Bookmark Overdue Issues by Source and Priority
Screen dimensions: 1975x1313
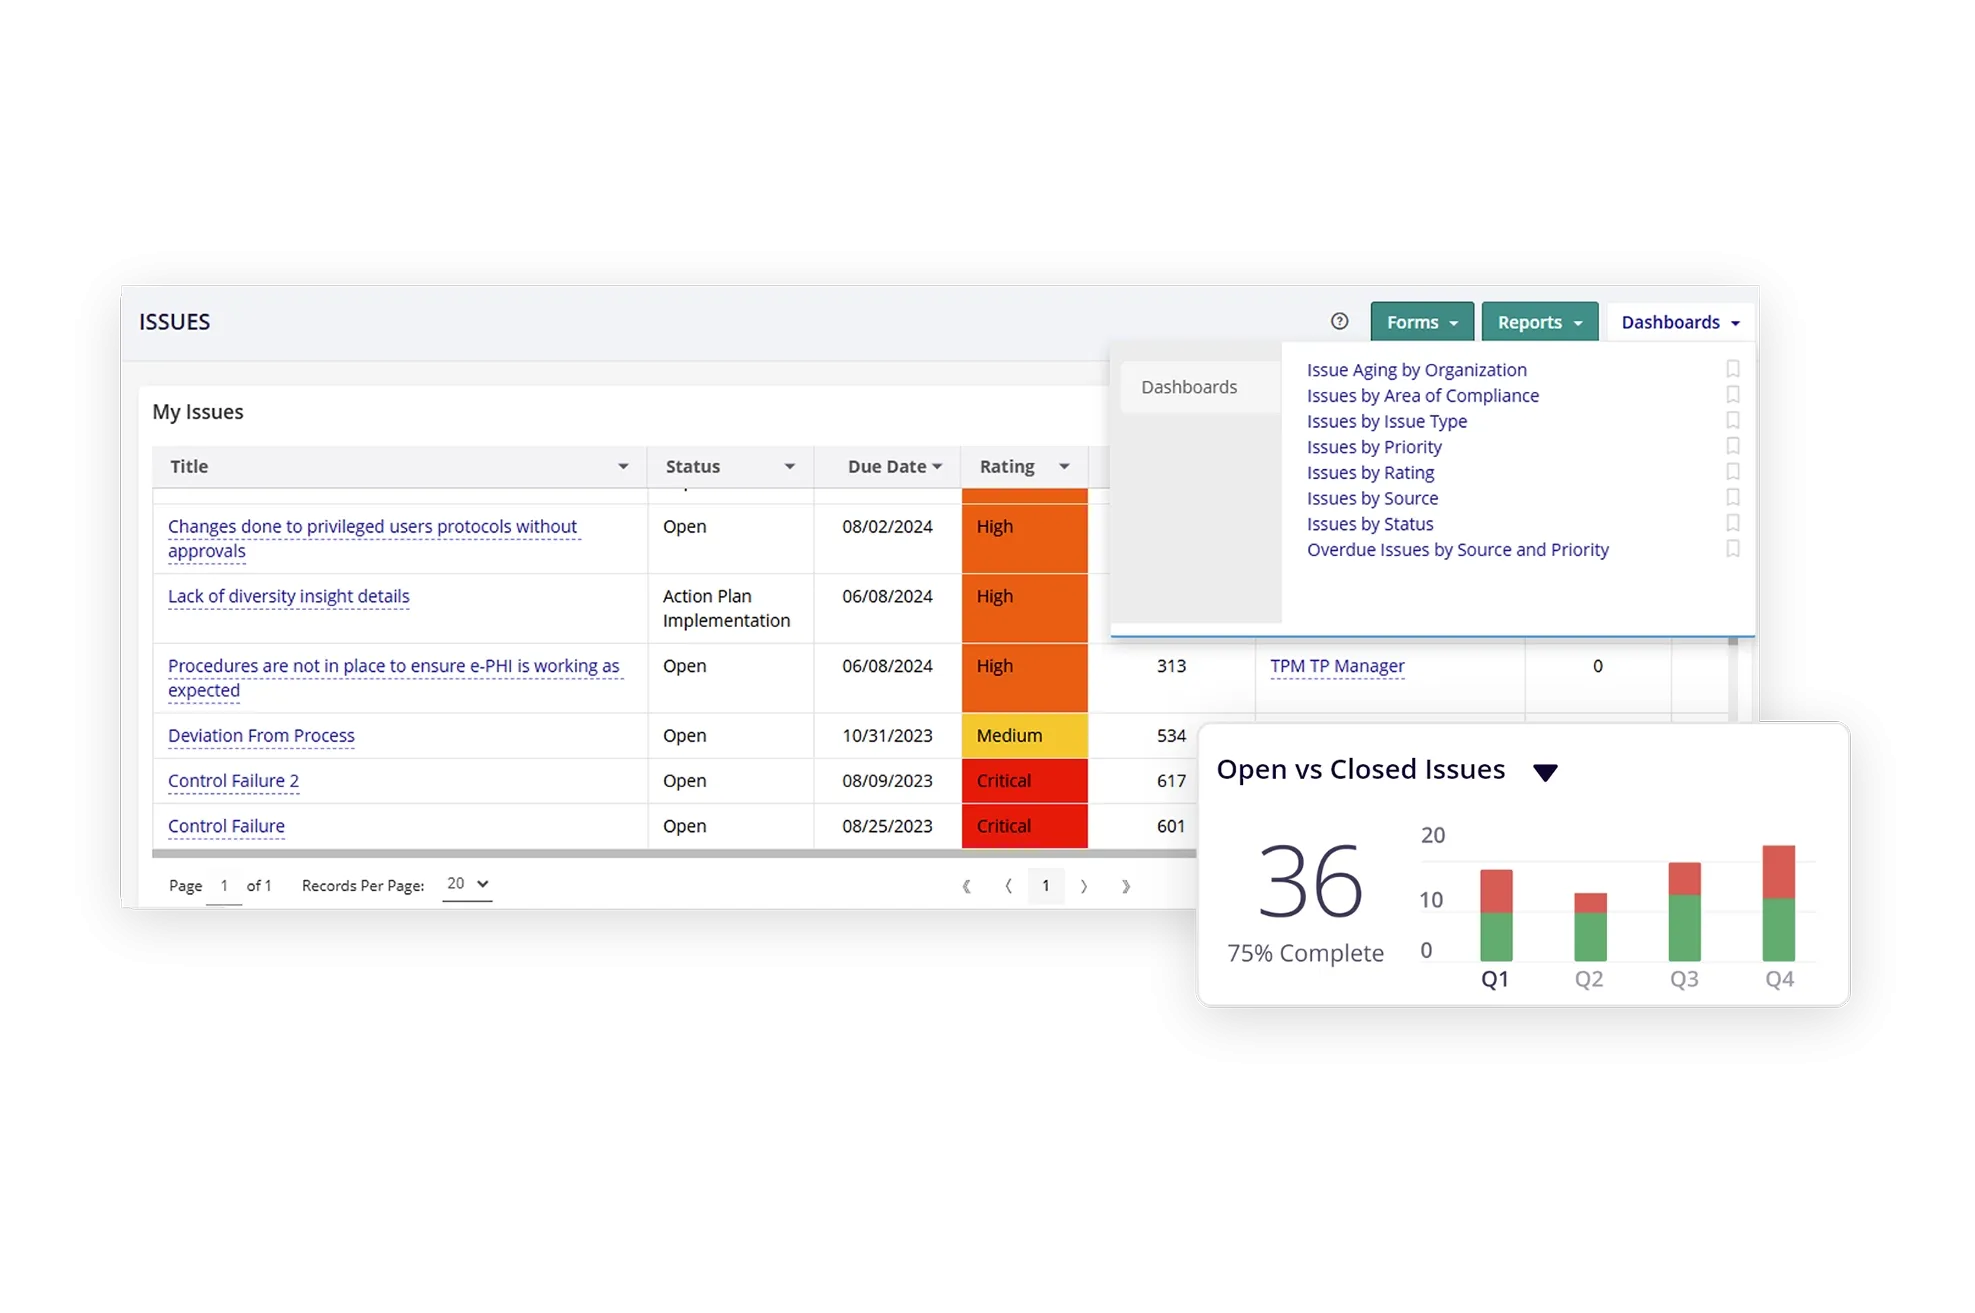pyautogui.click(x=1733, y=549)
